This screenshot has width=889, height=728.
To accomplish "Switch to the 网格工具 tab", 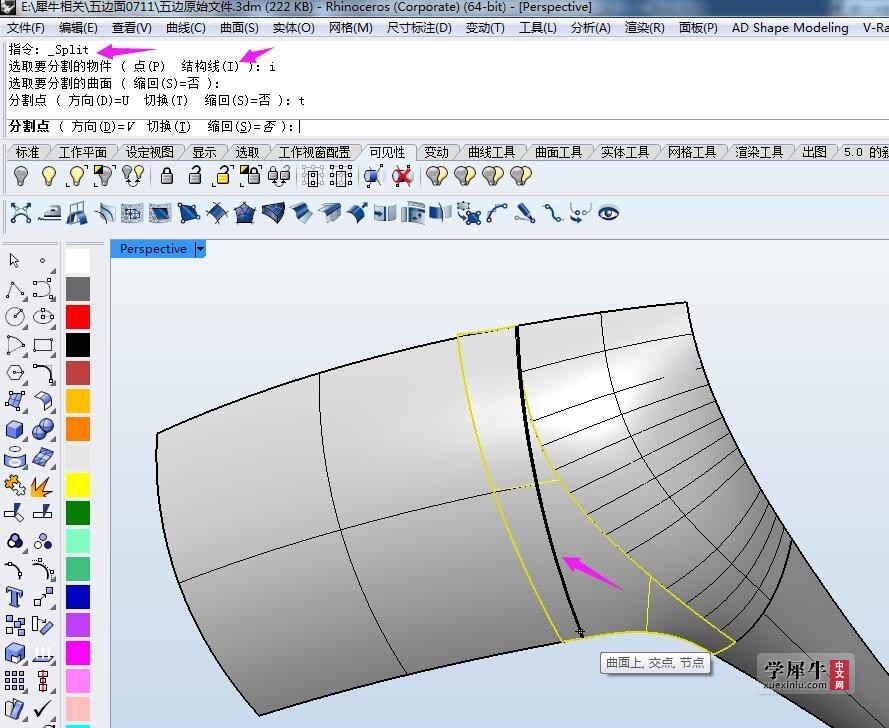I will point(692,152).
